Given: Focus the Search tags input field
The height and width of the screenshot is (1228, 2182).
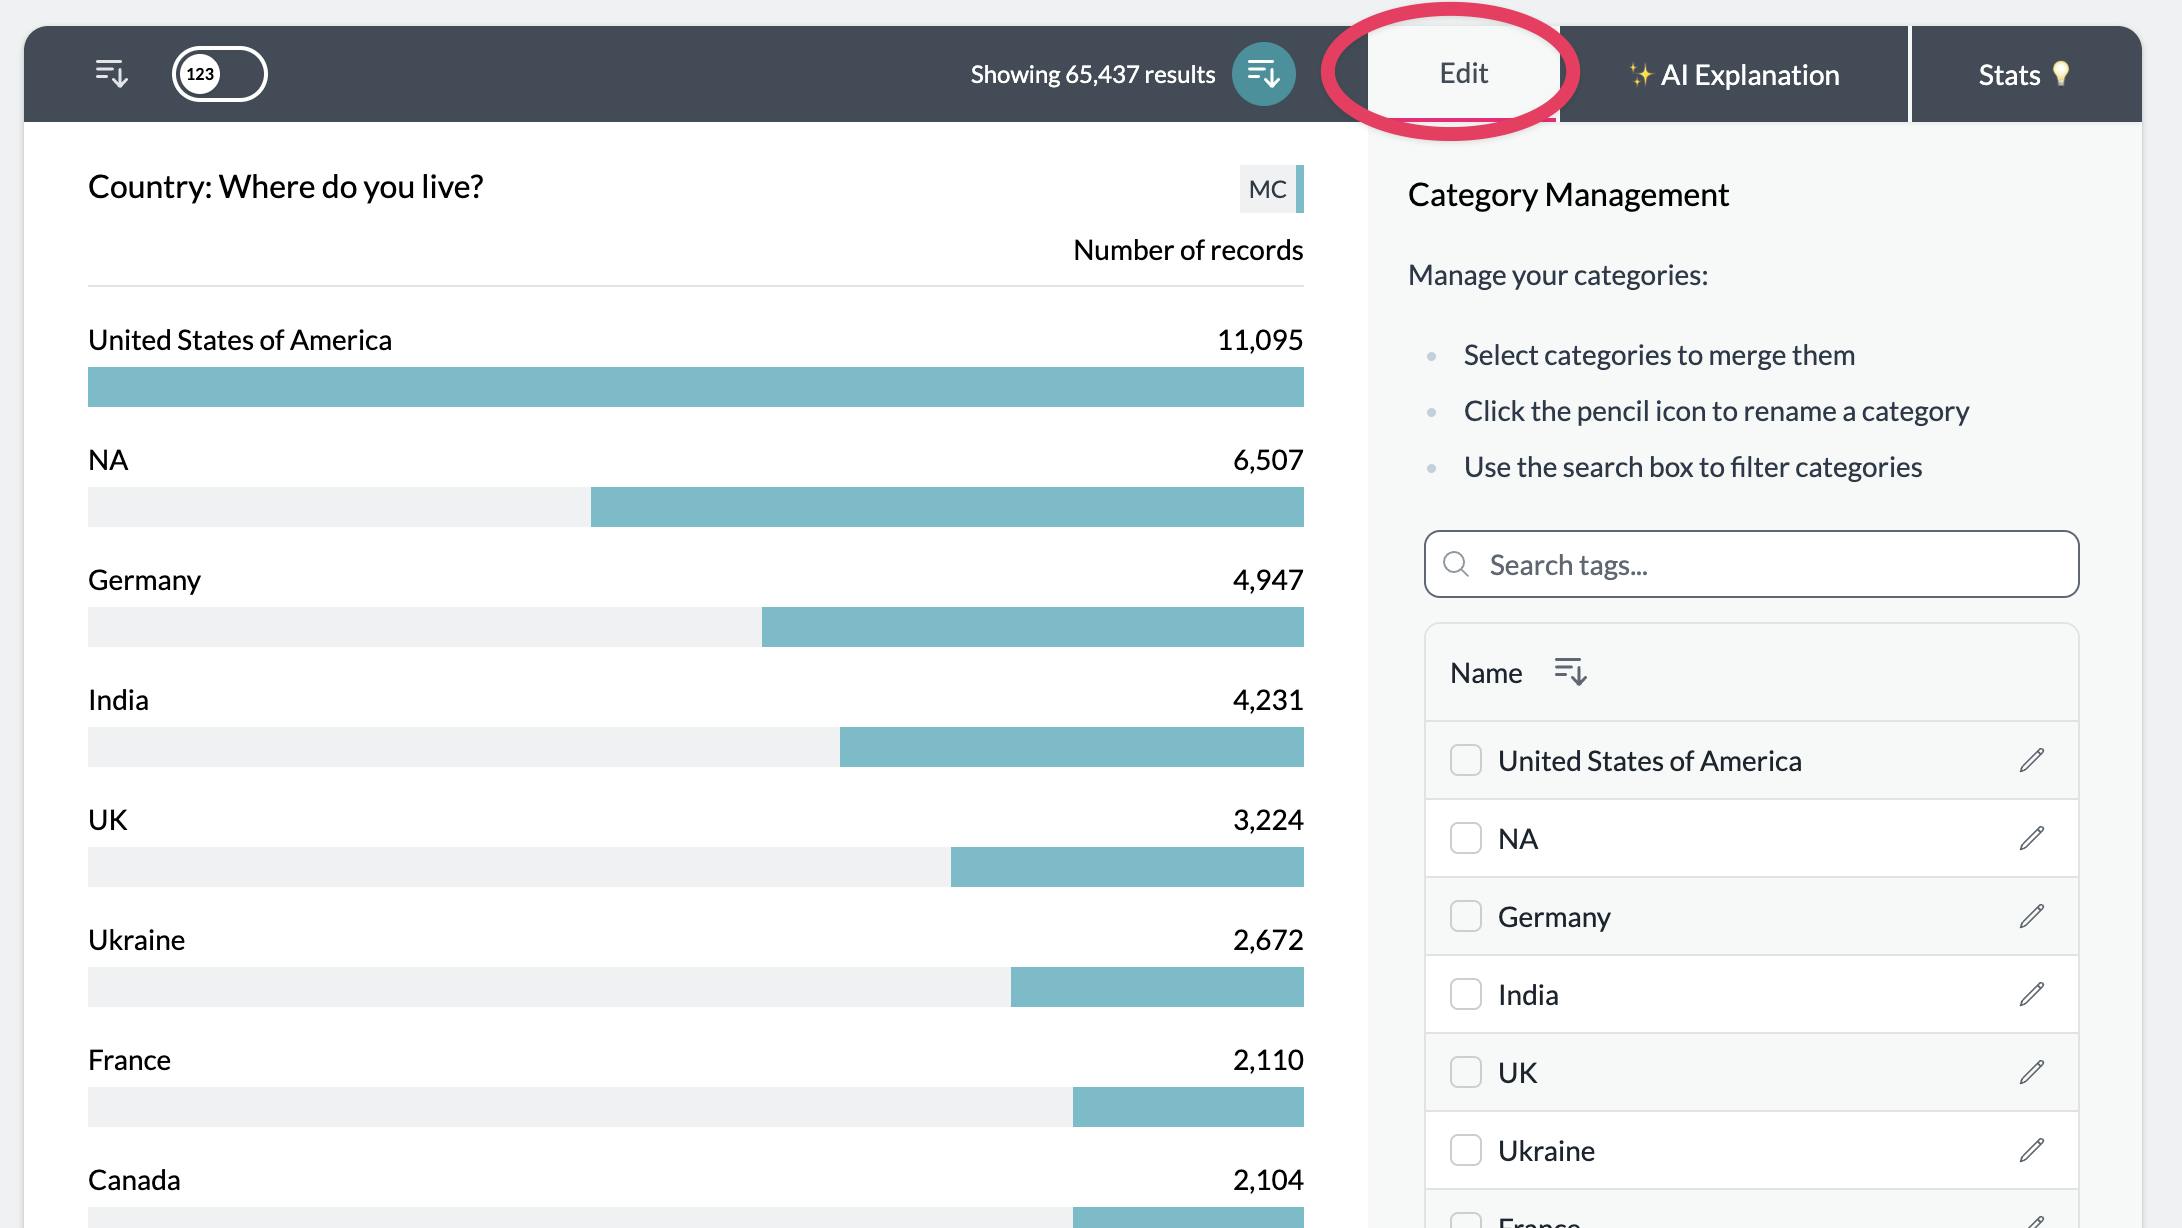Looking at the screenshot, I should pos(1751,565).
